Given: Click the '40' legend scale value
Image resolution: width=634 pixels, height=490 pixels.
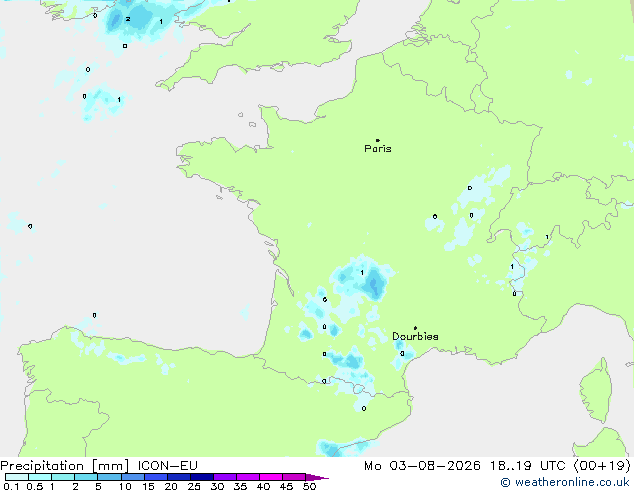Looking at the screenshot, I should [x=263, y=486].
